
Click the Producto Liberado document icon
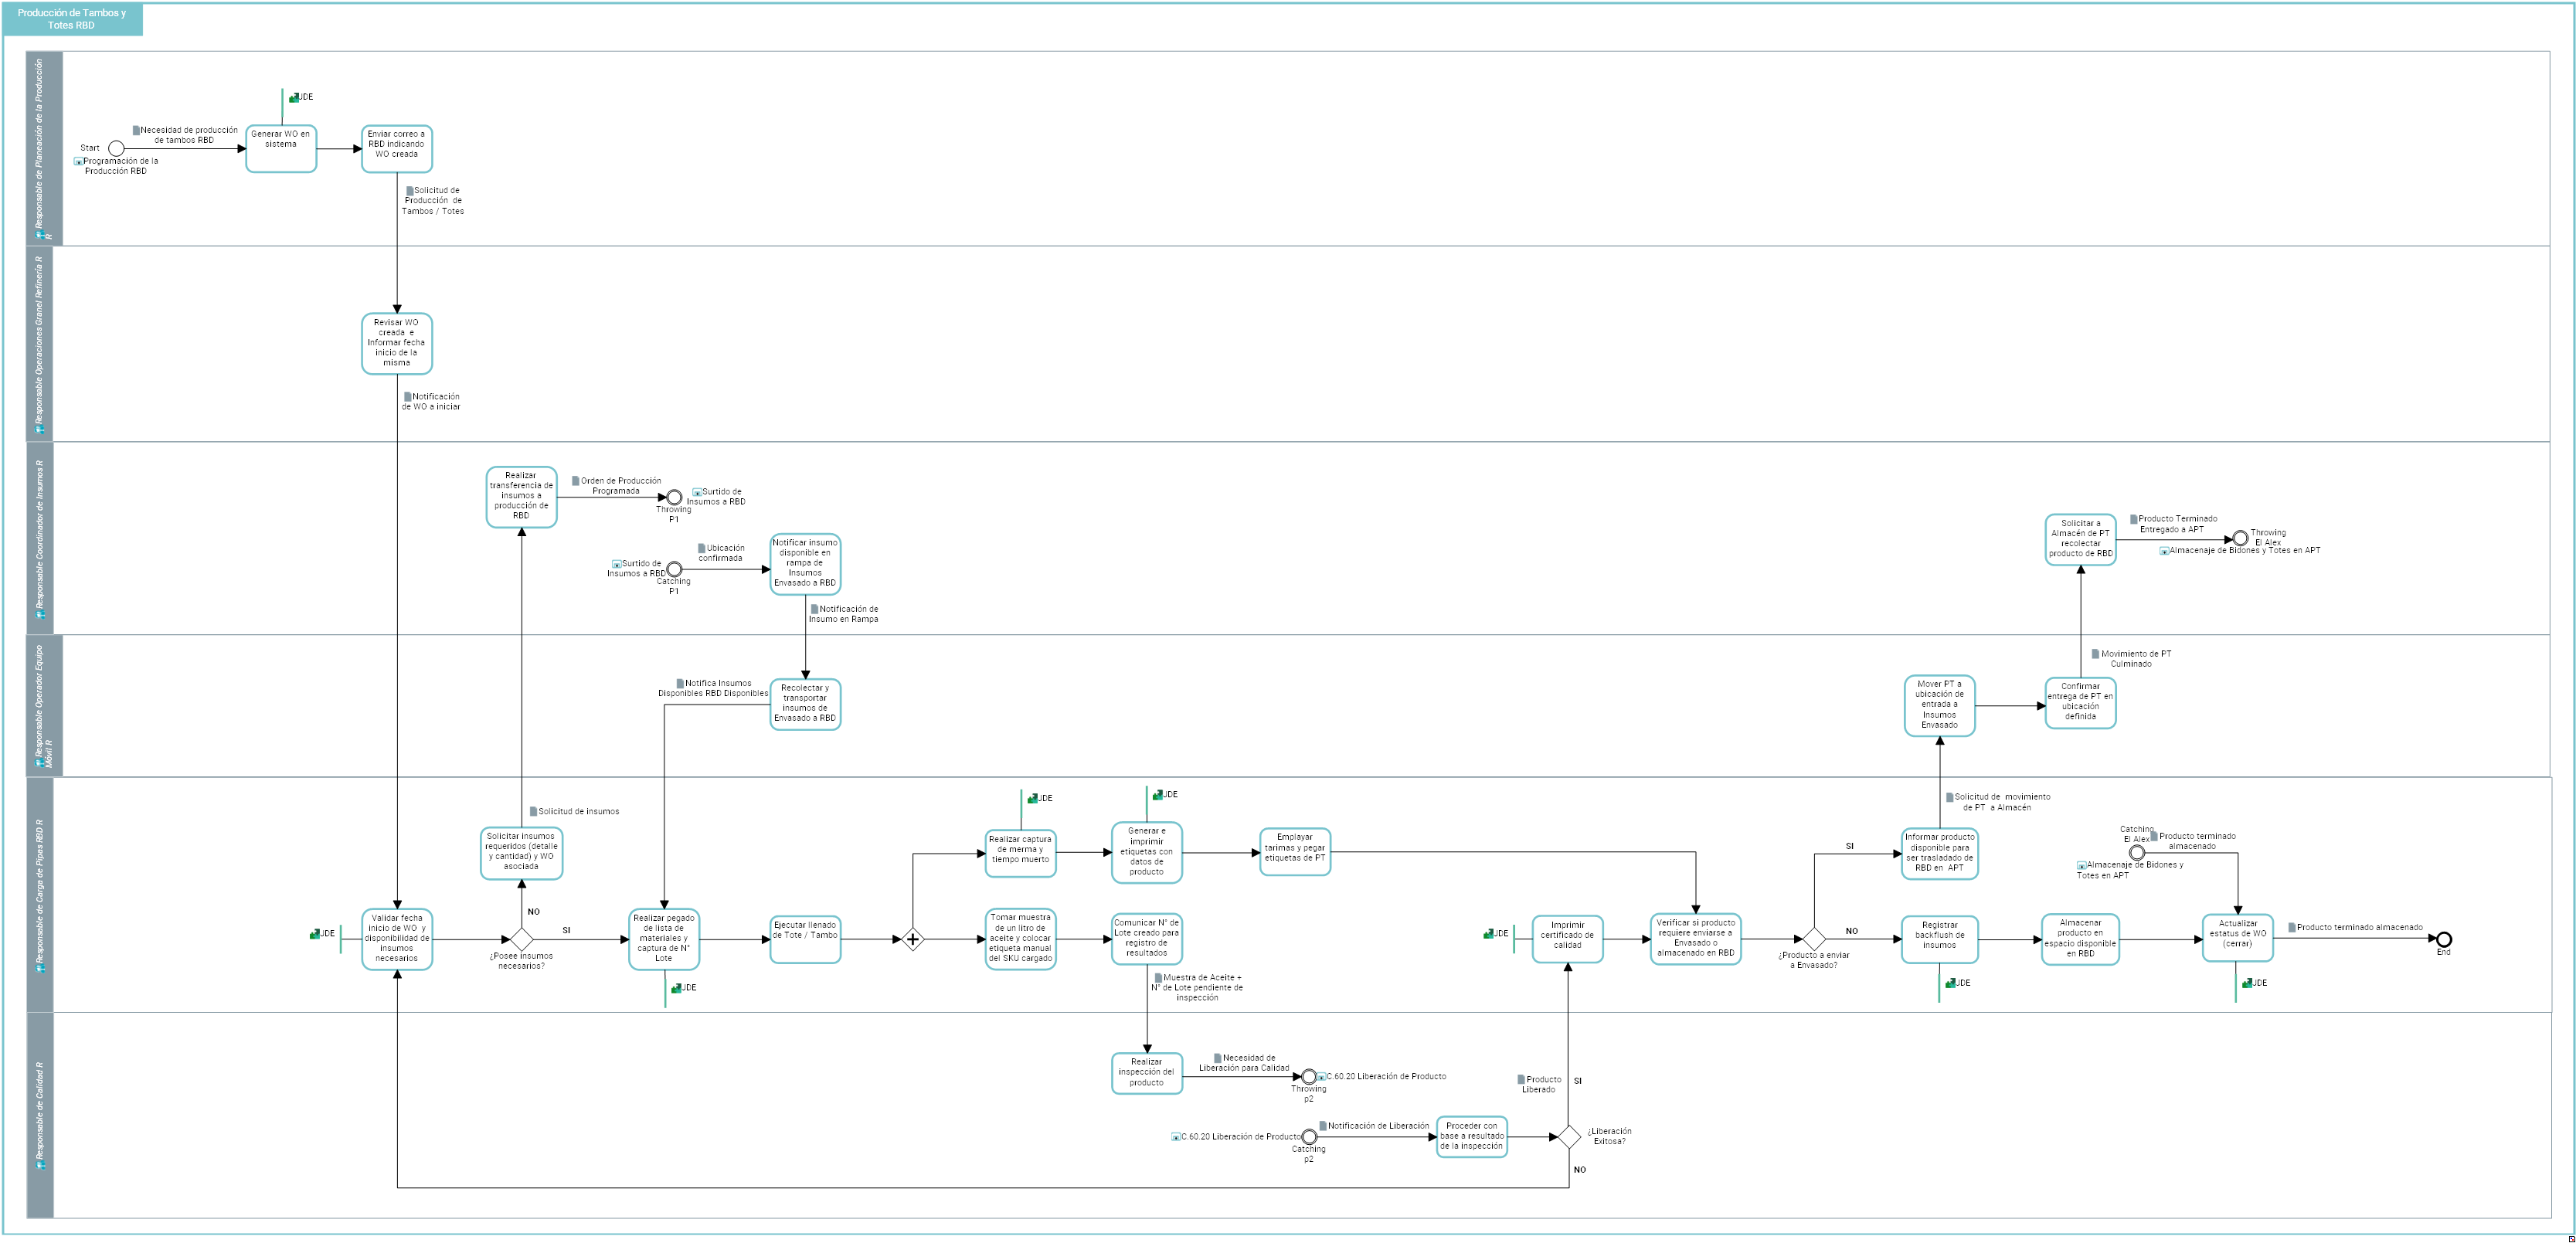pyautogui.click(x=1521, y=1079)
